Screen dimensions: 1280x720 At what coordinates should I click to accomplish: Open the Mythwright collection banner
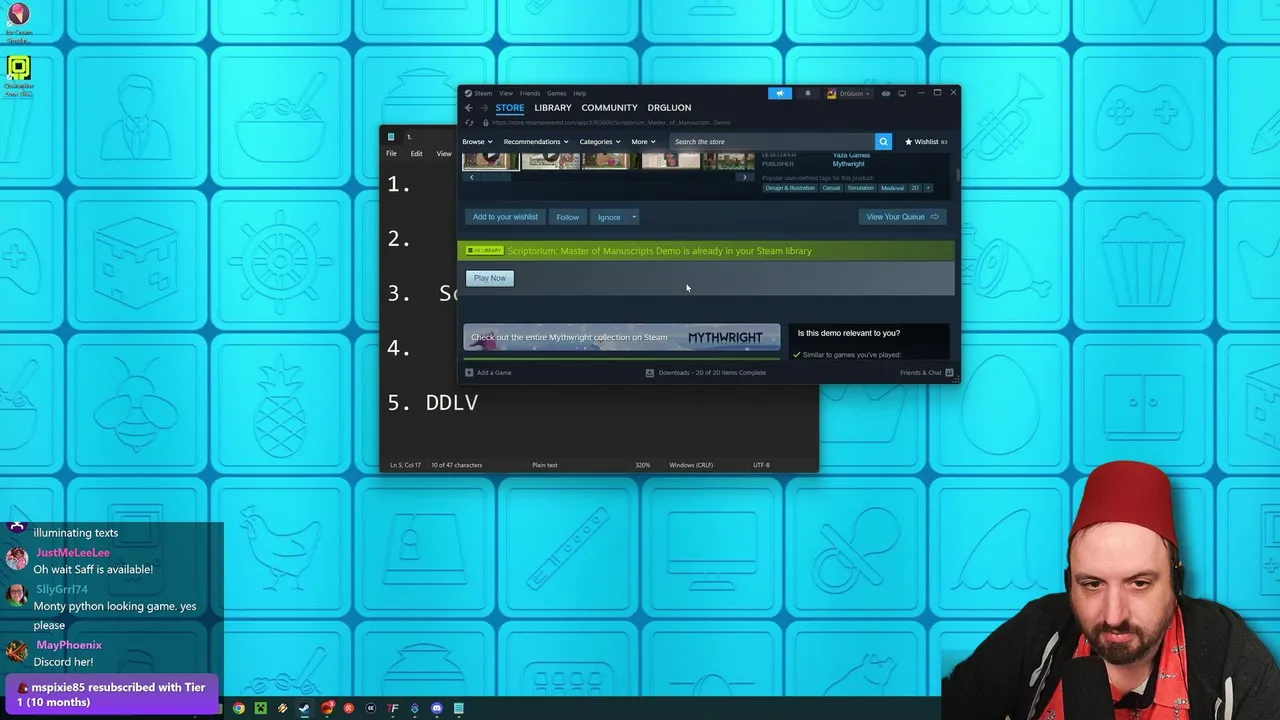tap(621, 338)
